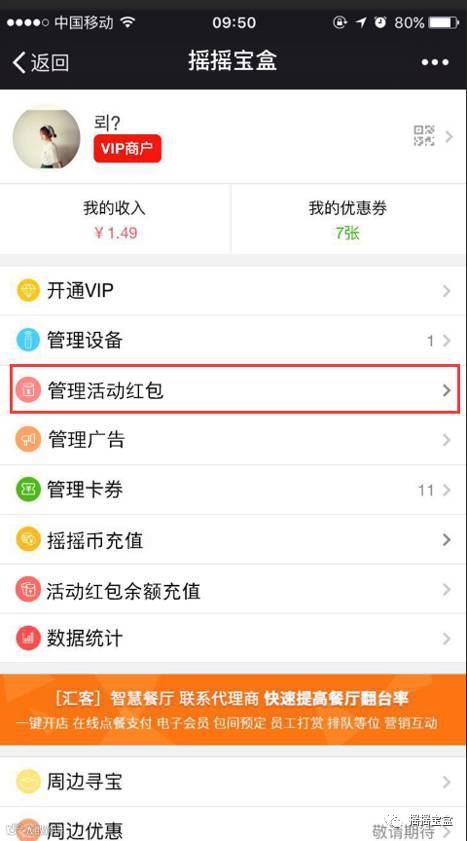Tap the pink 管理活动红包 icon
The height and width of the screenshot is (841, 467).
[28, 390]
